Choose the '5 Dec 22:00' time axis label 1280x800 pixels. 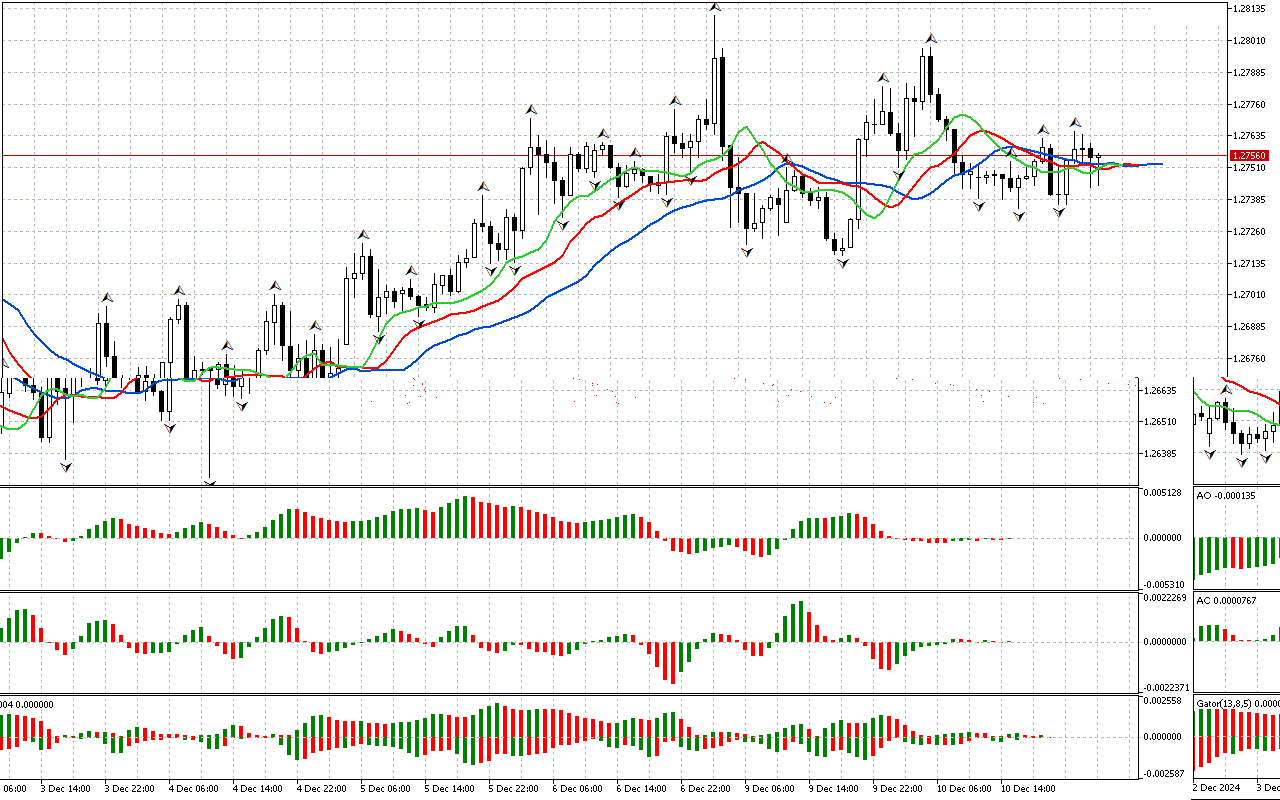click(x=514, y=789)
